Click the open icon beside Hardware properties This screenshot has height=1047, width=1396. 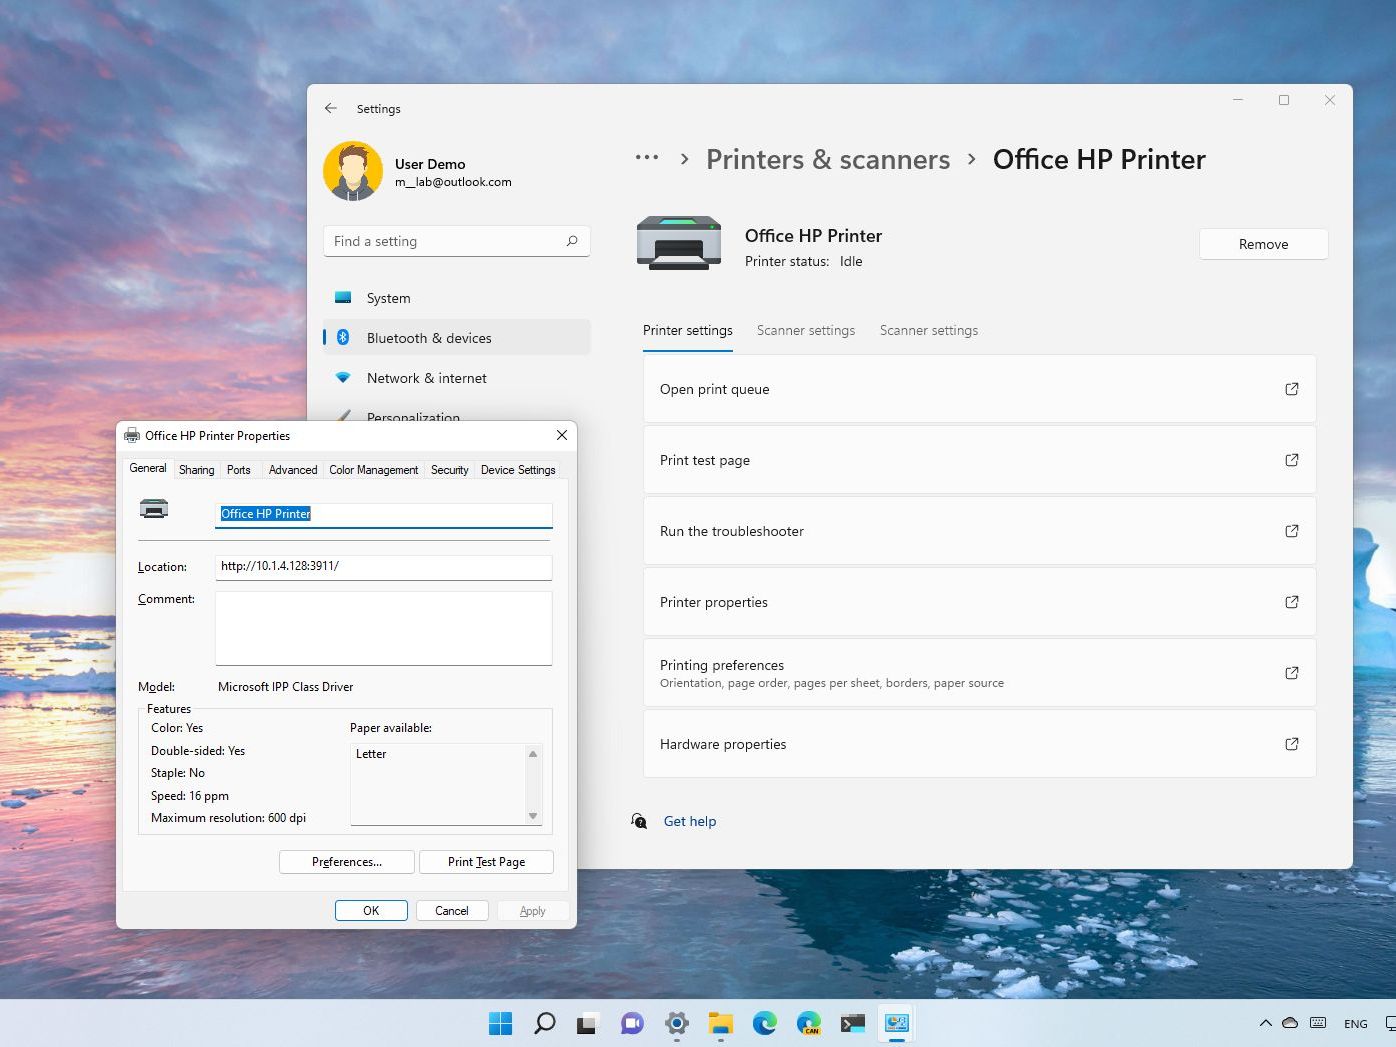(1291, 744)
